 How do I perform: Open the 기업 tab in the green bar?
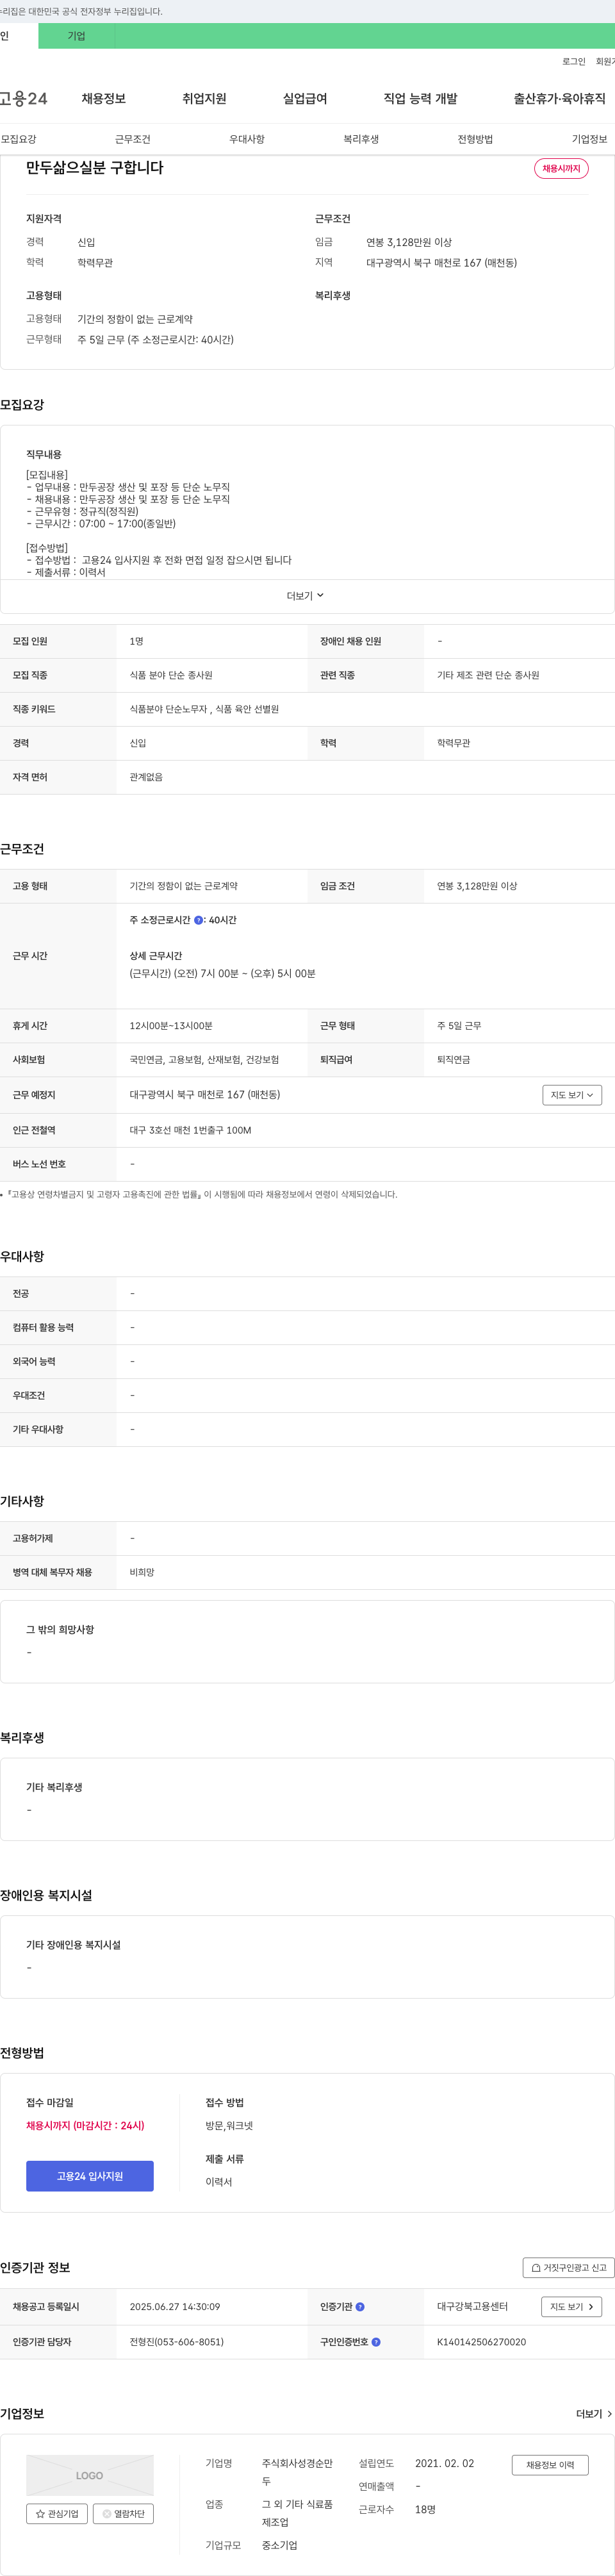tap(76, 36)
